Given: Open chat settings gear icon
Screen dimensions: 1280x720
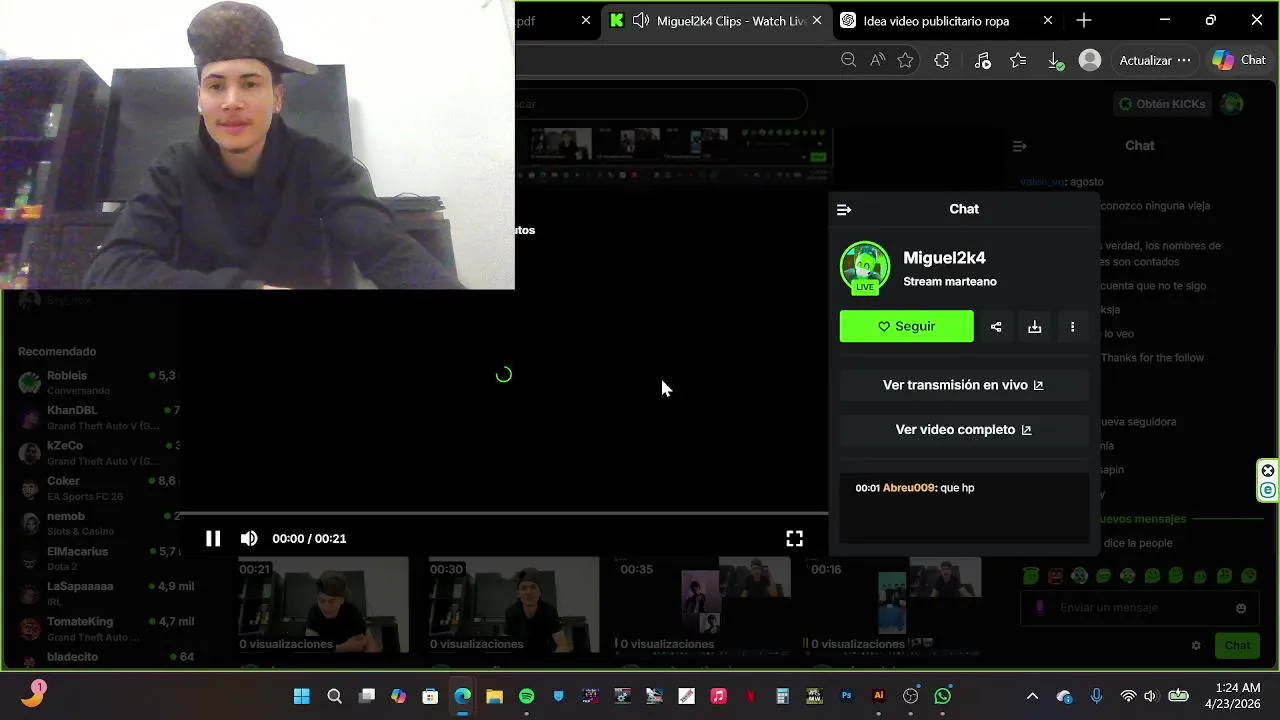Looking at the screenshot, I should [x=1196, y=645].
